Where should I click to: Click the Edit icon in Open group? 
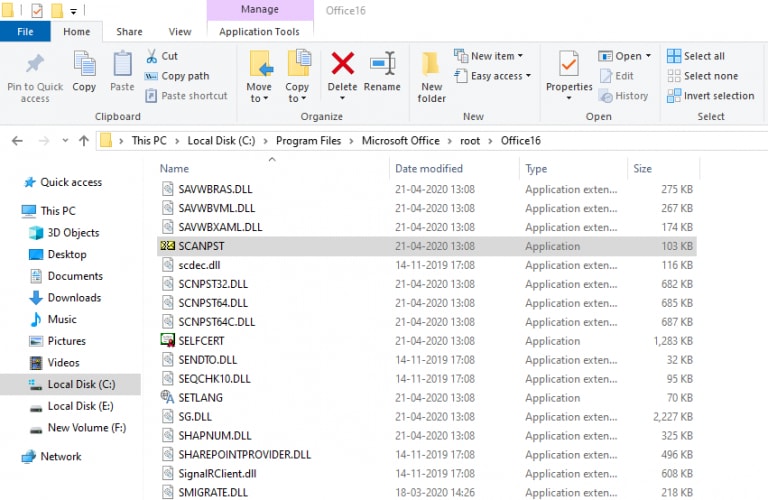click(606, 76)
